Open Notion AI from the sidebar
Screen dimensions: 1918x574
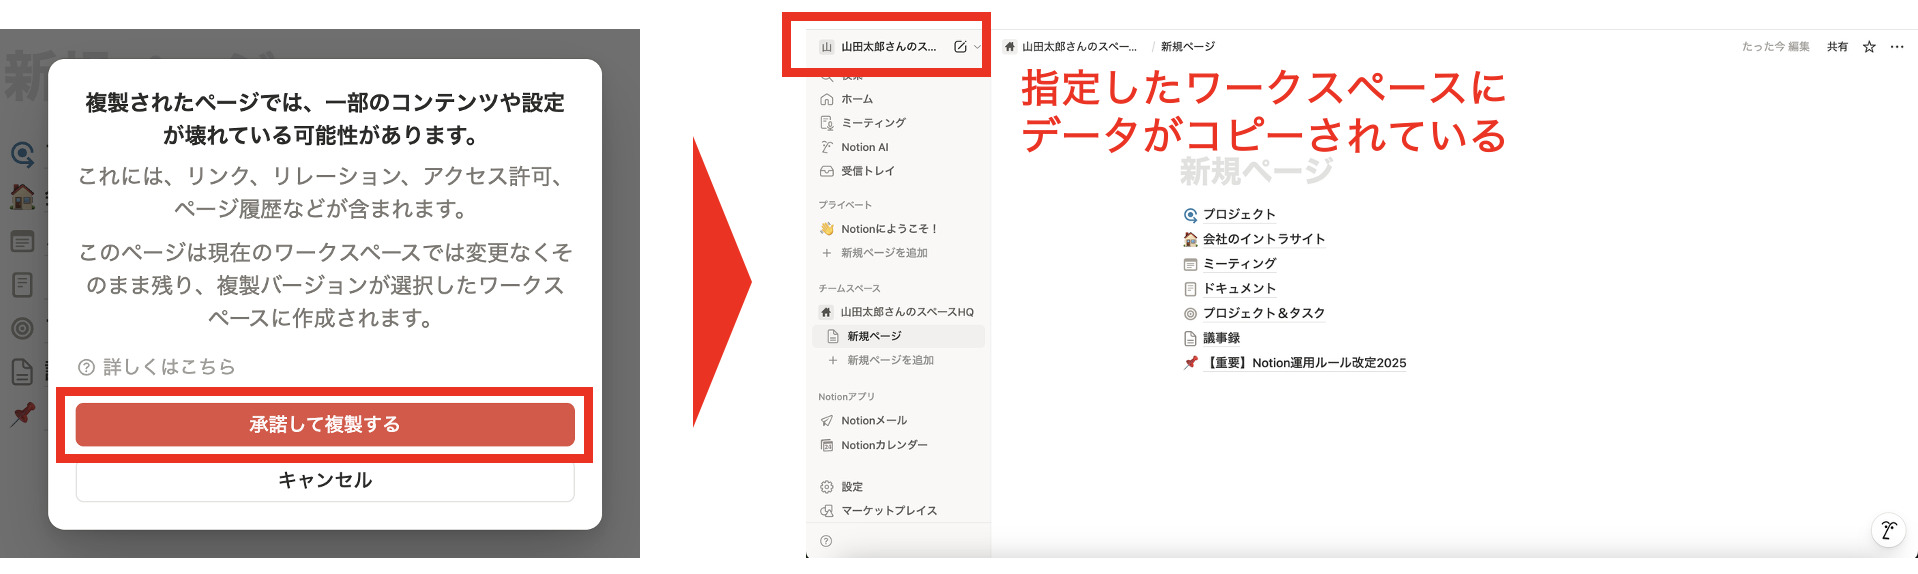898,147
